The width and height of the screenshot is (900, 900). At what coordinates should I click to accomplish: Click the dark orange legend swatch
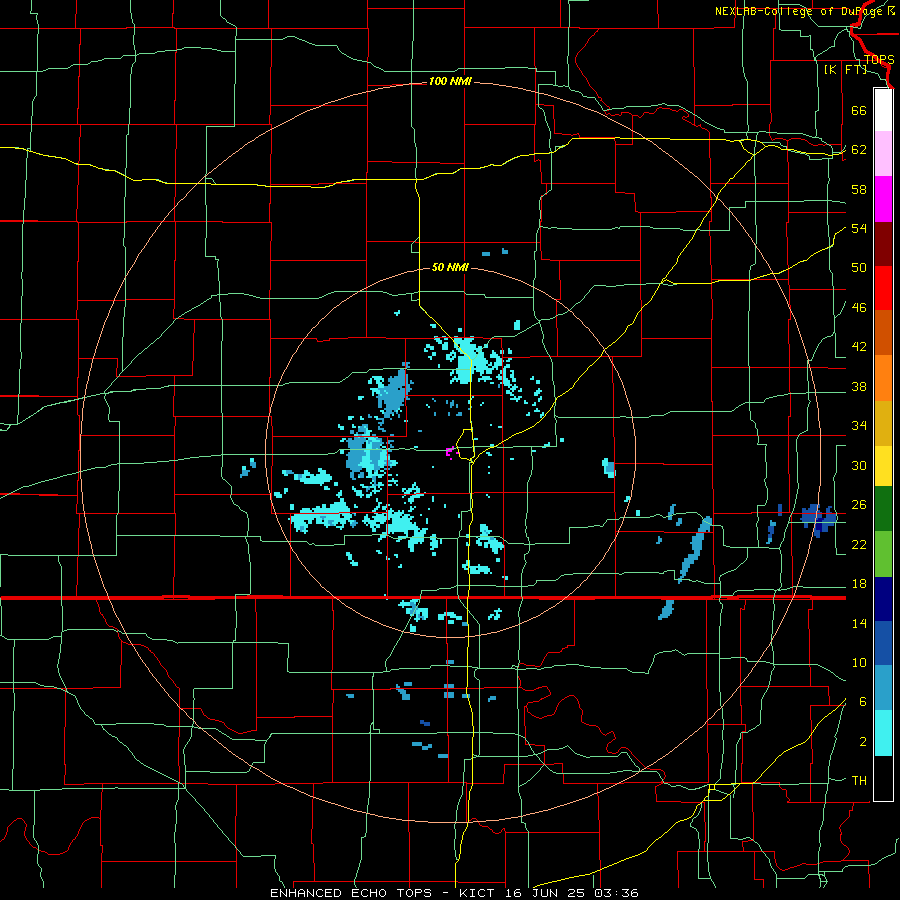point(883,333)
